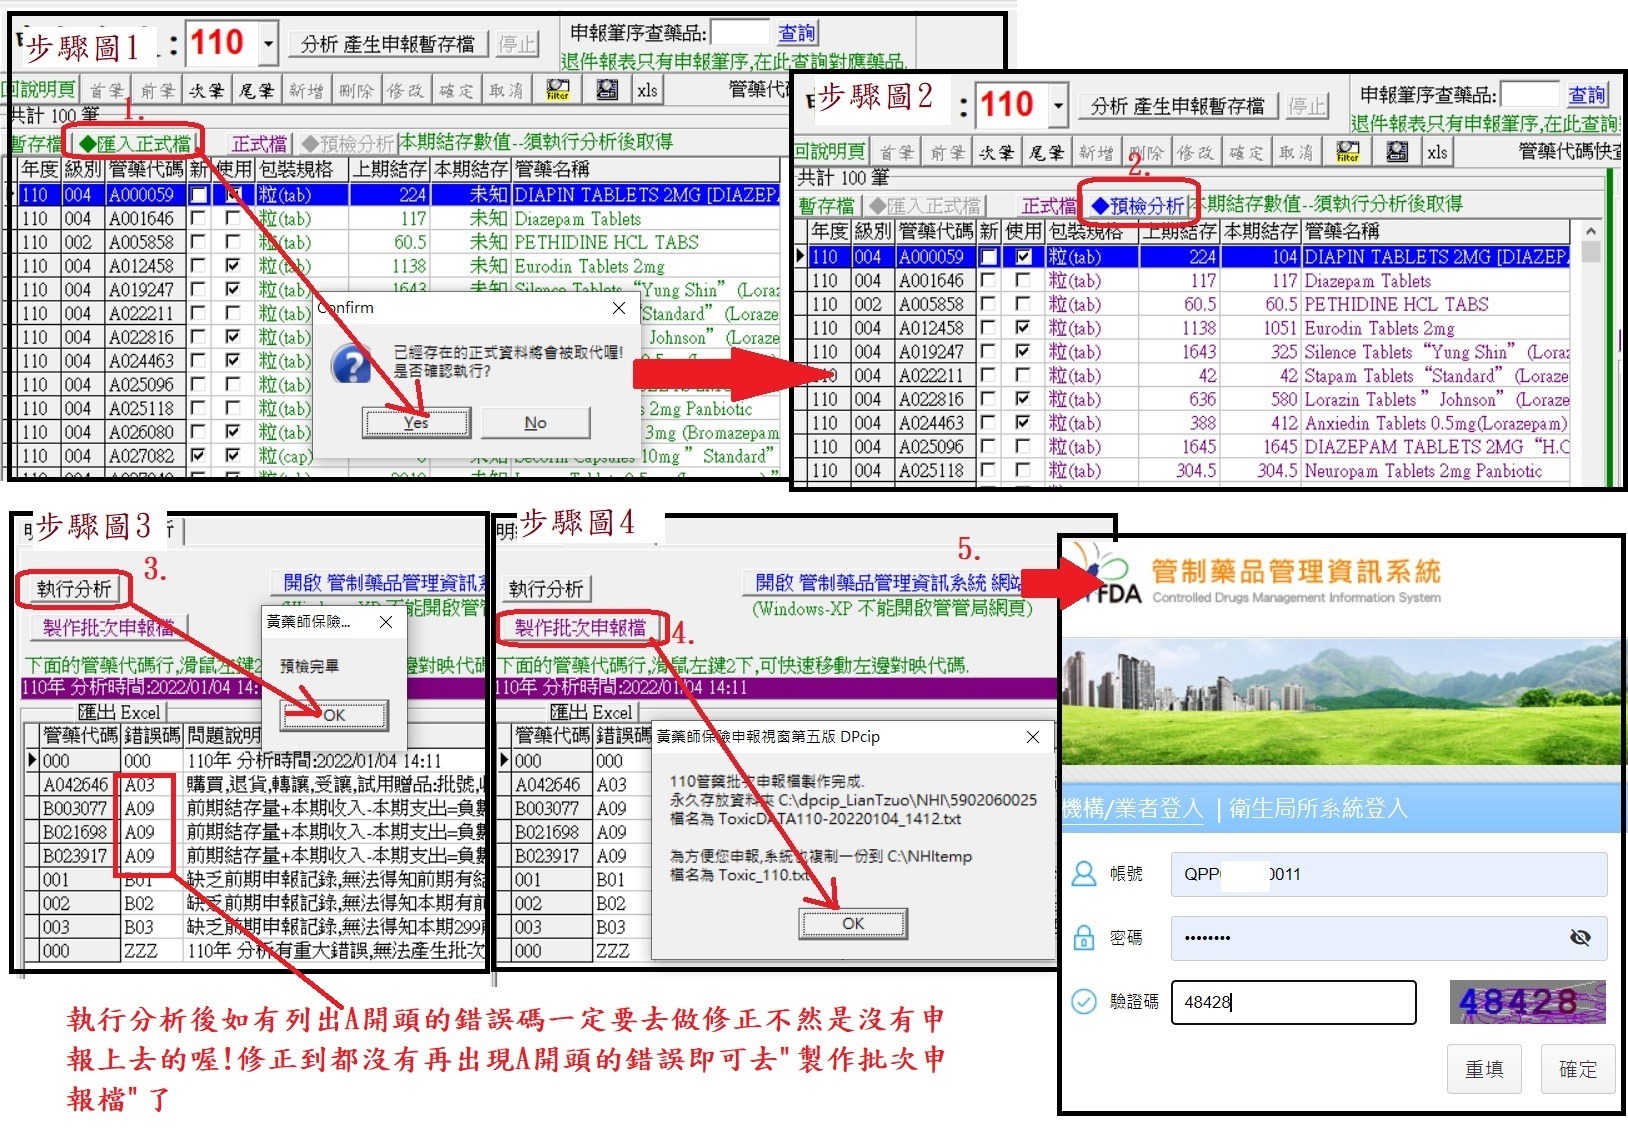This screenshot has height=1138, width=1628.
Task: Close the 申報視窗第五版 DPcip dialog with its X
Action: (x=1033, y=737)
